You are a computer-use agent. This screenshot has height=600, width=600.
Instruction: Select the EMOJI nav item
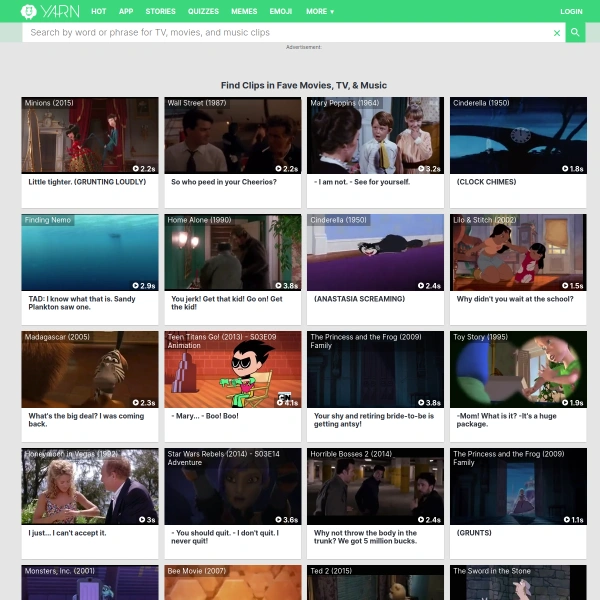point(280,12)
